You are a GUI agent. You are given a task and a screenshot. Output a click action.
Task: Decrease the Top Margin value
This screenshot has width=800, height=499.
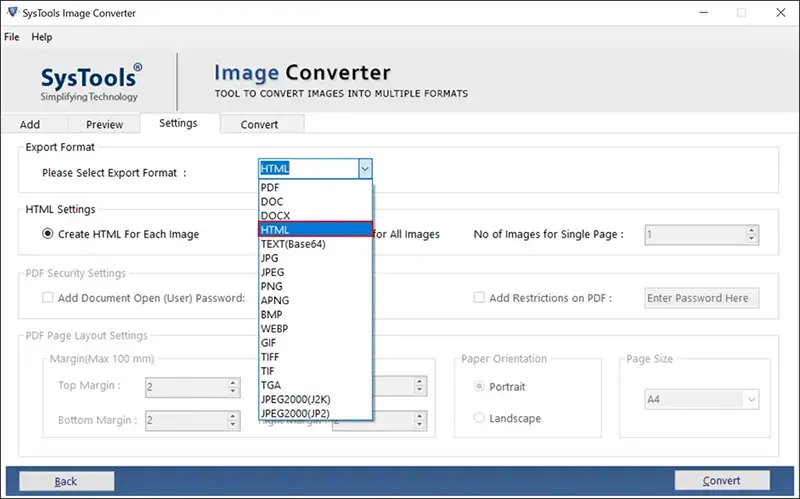[233, 392]
